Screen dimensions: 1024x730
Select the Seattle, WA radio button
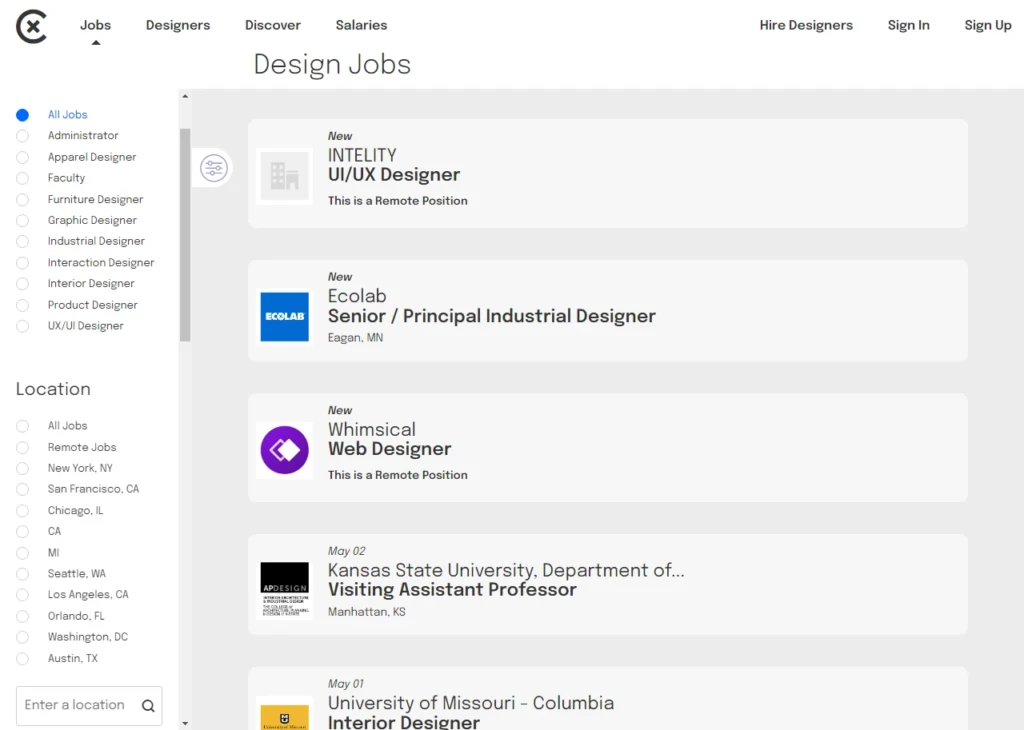pyautogui.click(x=22, y=575)
